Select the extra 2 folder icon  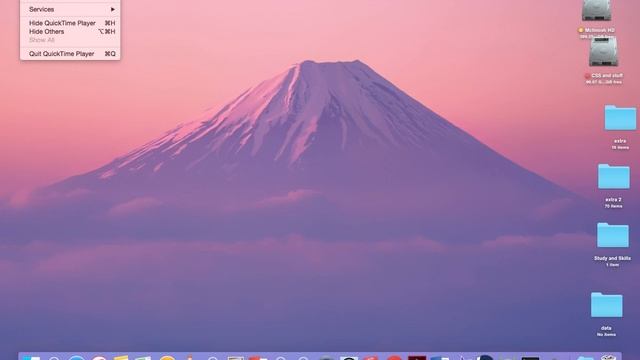click(613, 176)
